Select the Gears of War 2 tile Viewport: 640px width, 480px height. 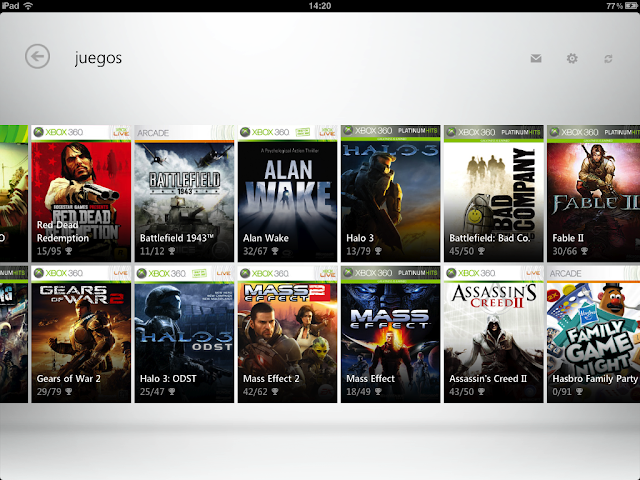81,335
